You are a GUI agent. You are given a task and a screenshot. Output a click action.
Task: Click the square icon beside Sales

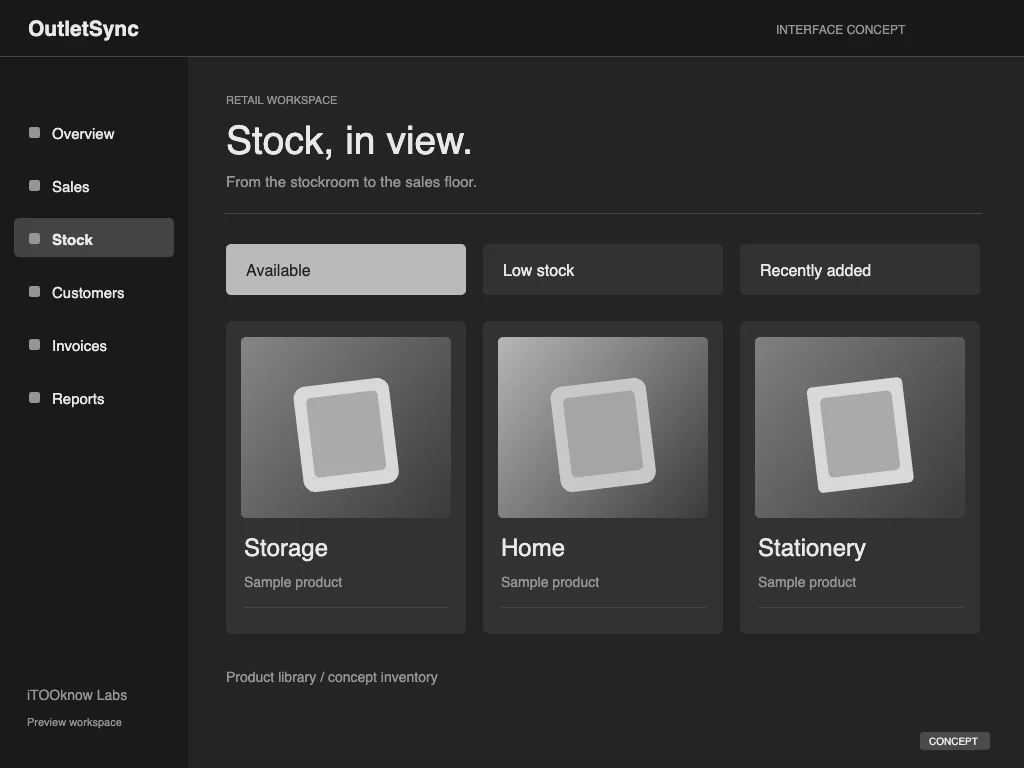pyautogui.click(x=35, y=185)
